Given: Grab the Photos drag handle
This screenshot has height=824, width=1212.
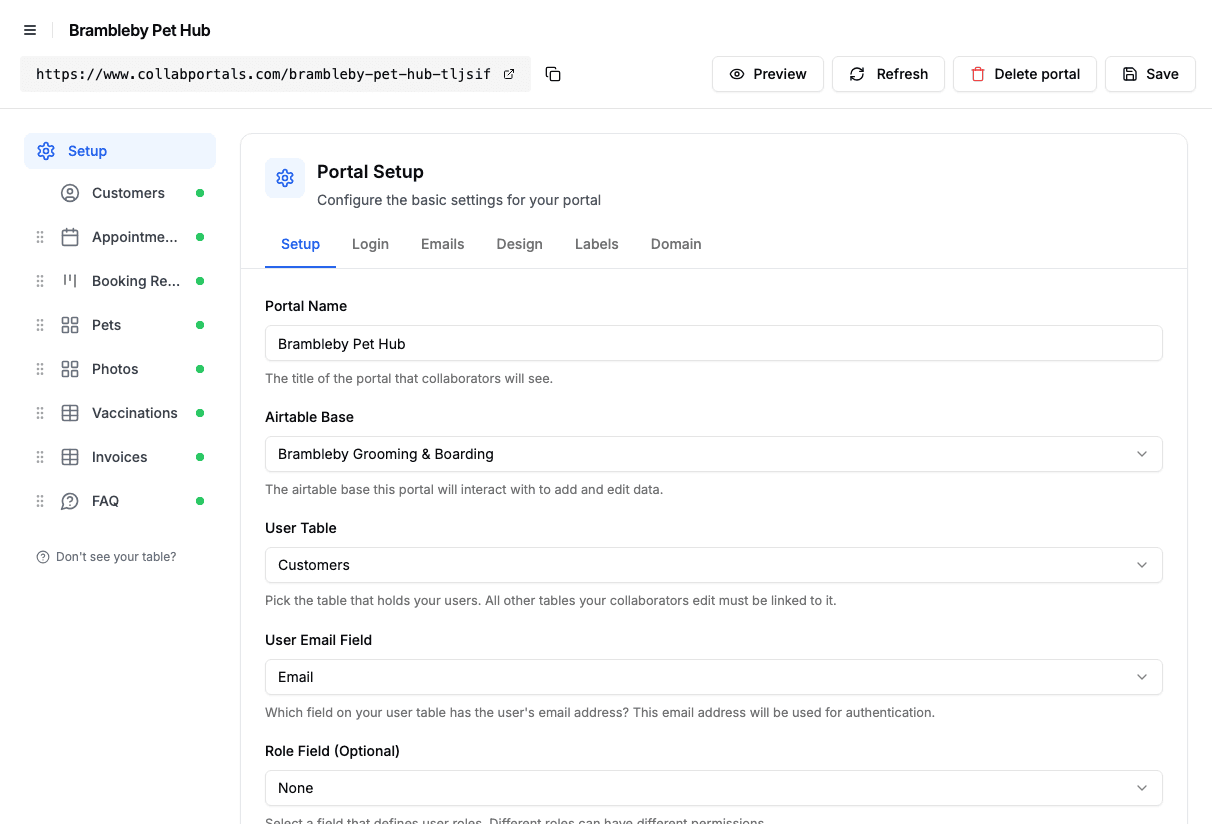Looking at the screenshot, I should [40, 369].
